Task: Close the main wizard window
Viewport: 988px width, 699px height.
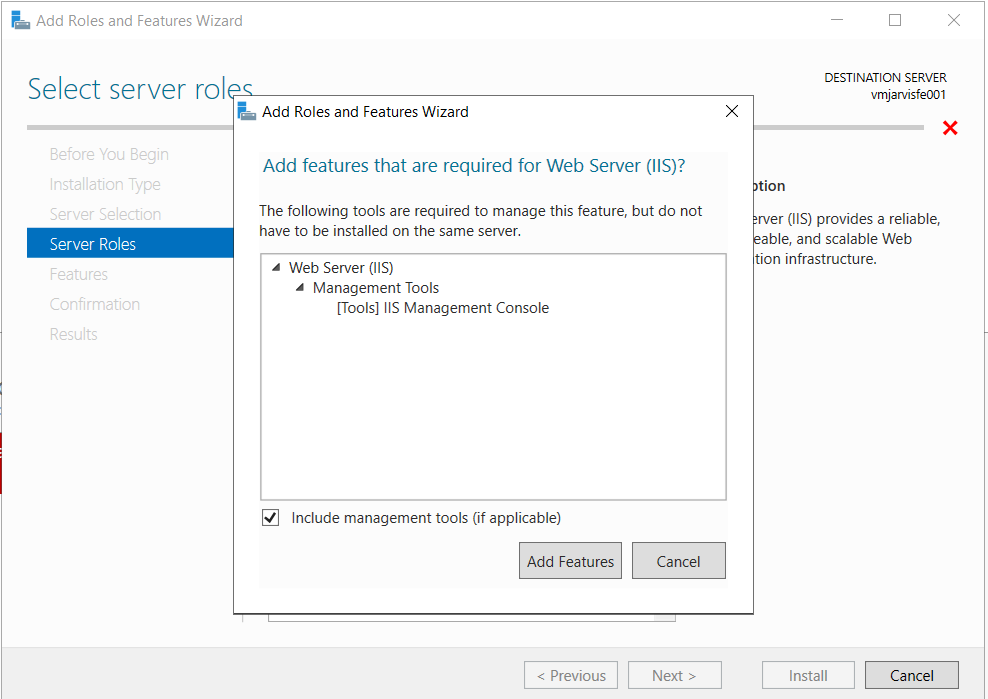Action: [x=954, y=20]
